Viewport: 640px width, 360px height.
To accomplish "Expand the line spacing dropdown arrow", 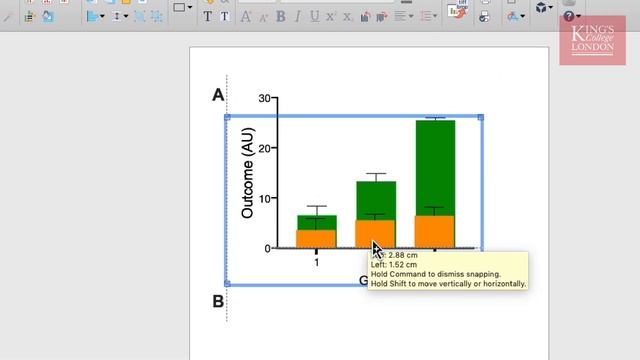I will click(x=435, y=16).
